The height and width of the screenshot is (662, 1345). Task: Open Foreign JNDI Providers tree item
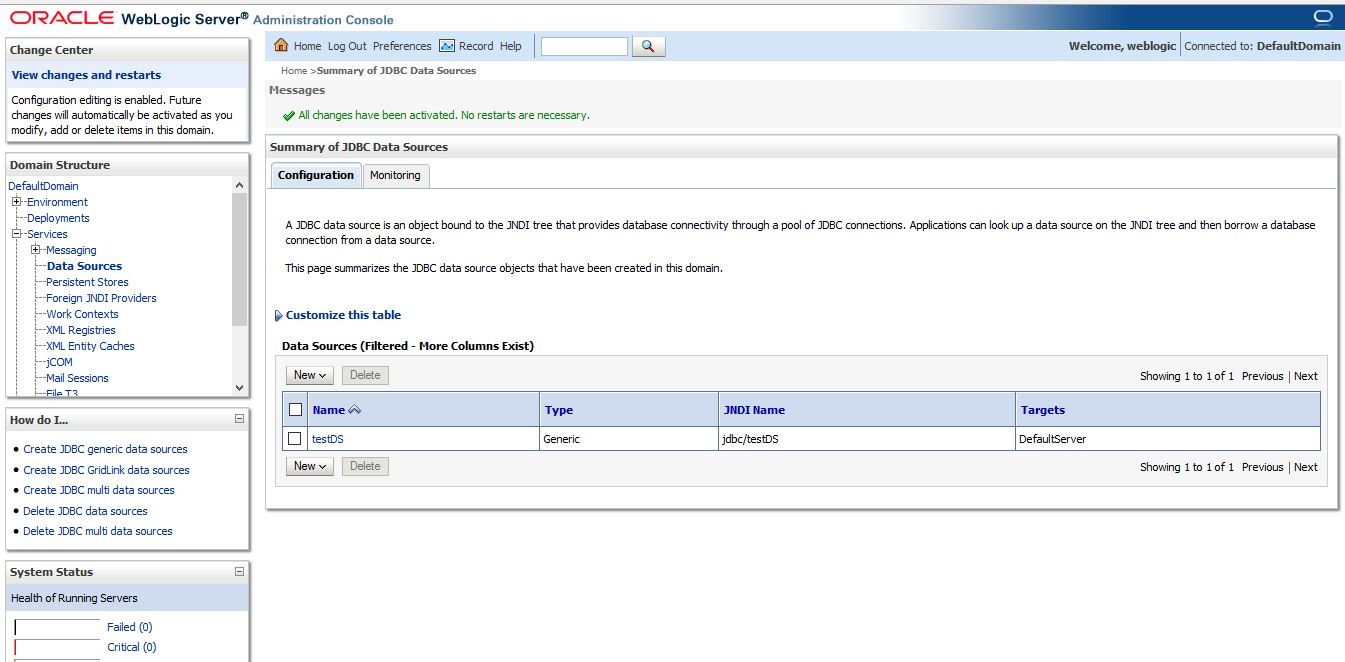coord(101,298)
